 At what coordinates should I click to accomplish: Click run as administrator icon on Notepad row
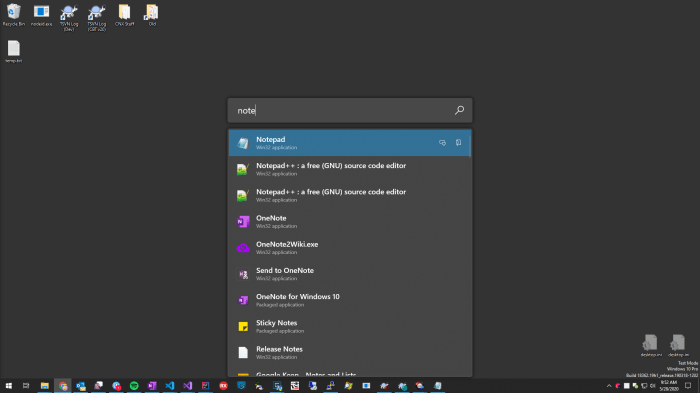pos(442,143)
